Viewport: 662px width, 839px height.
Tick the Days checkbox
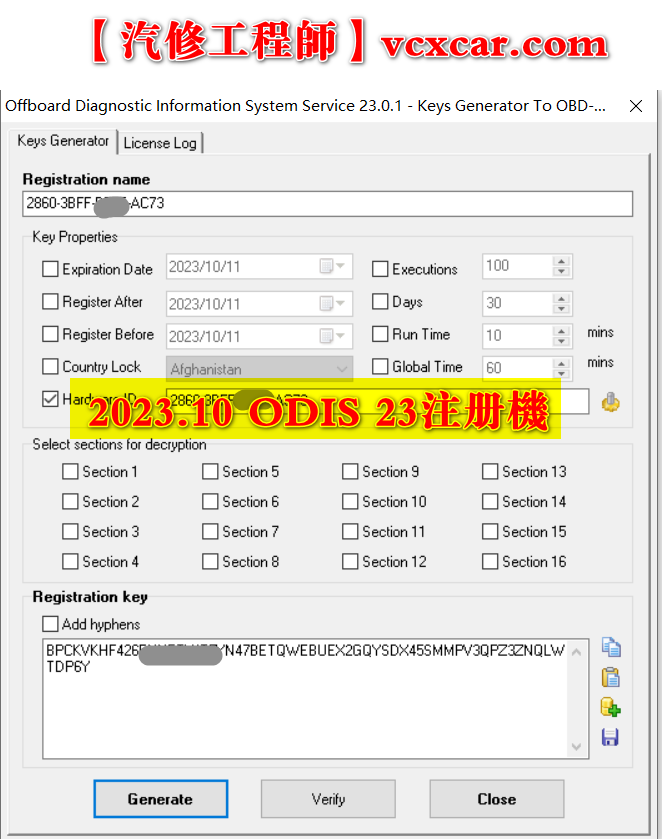pos(380,301)
